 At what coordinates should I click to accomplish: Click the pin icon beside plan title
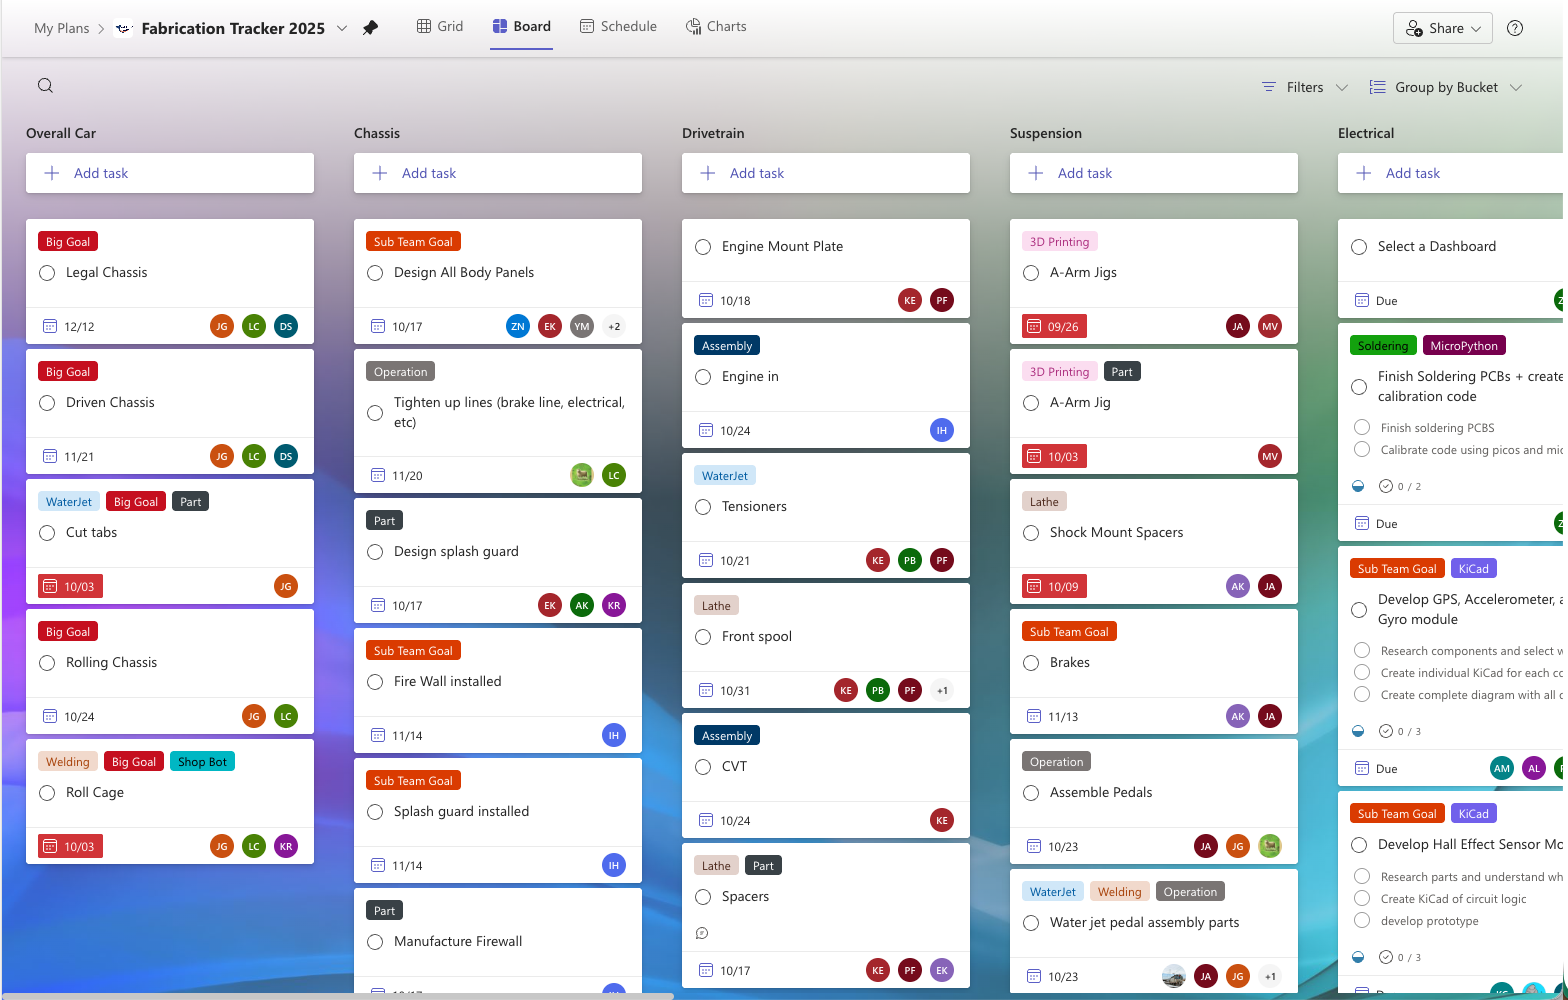coord(370,28)
